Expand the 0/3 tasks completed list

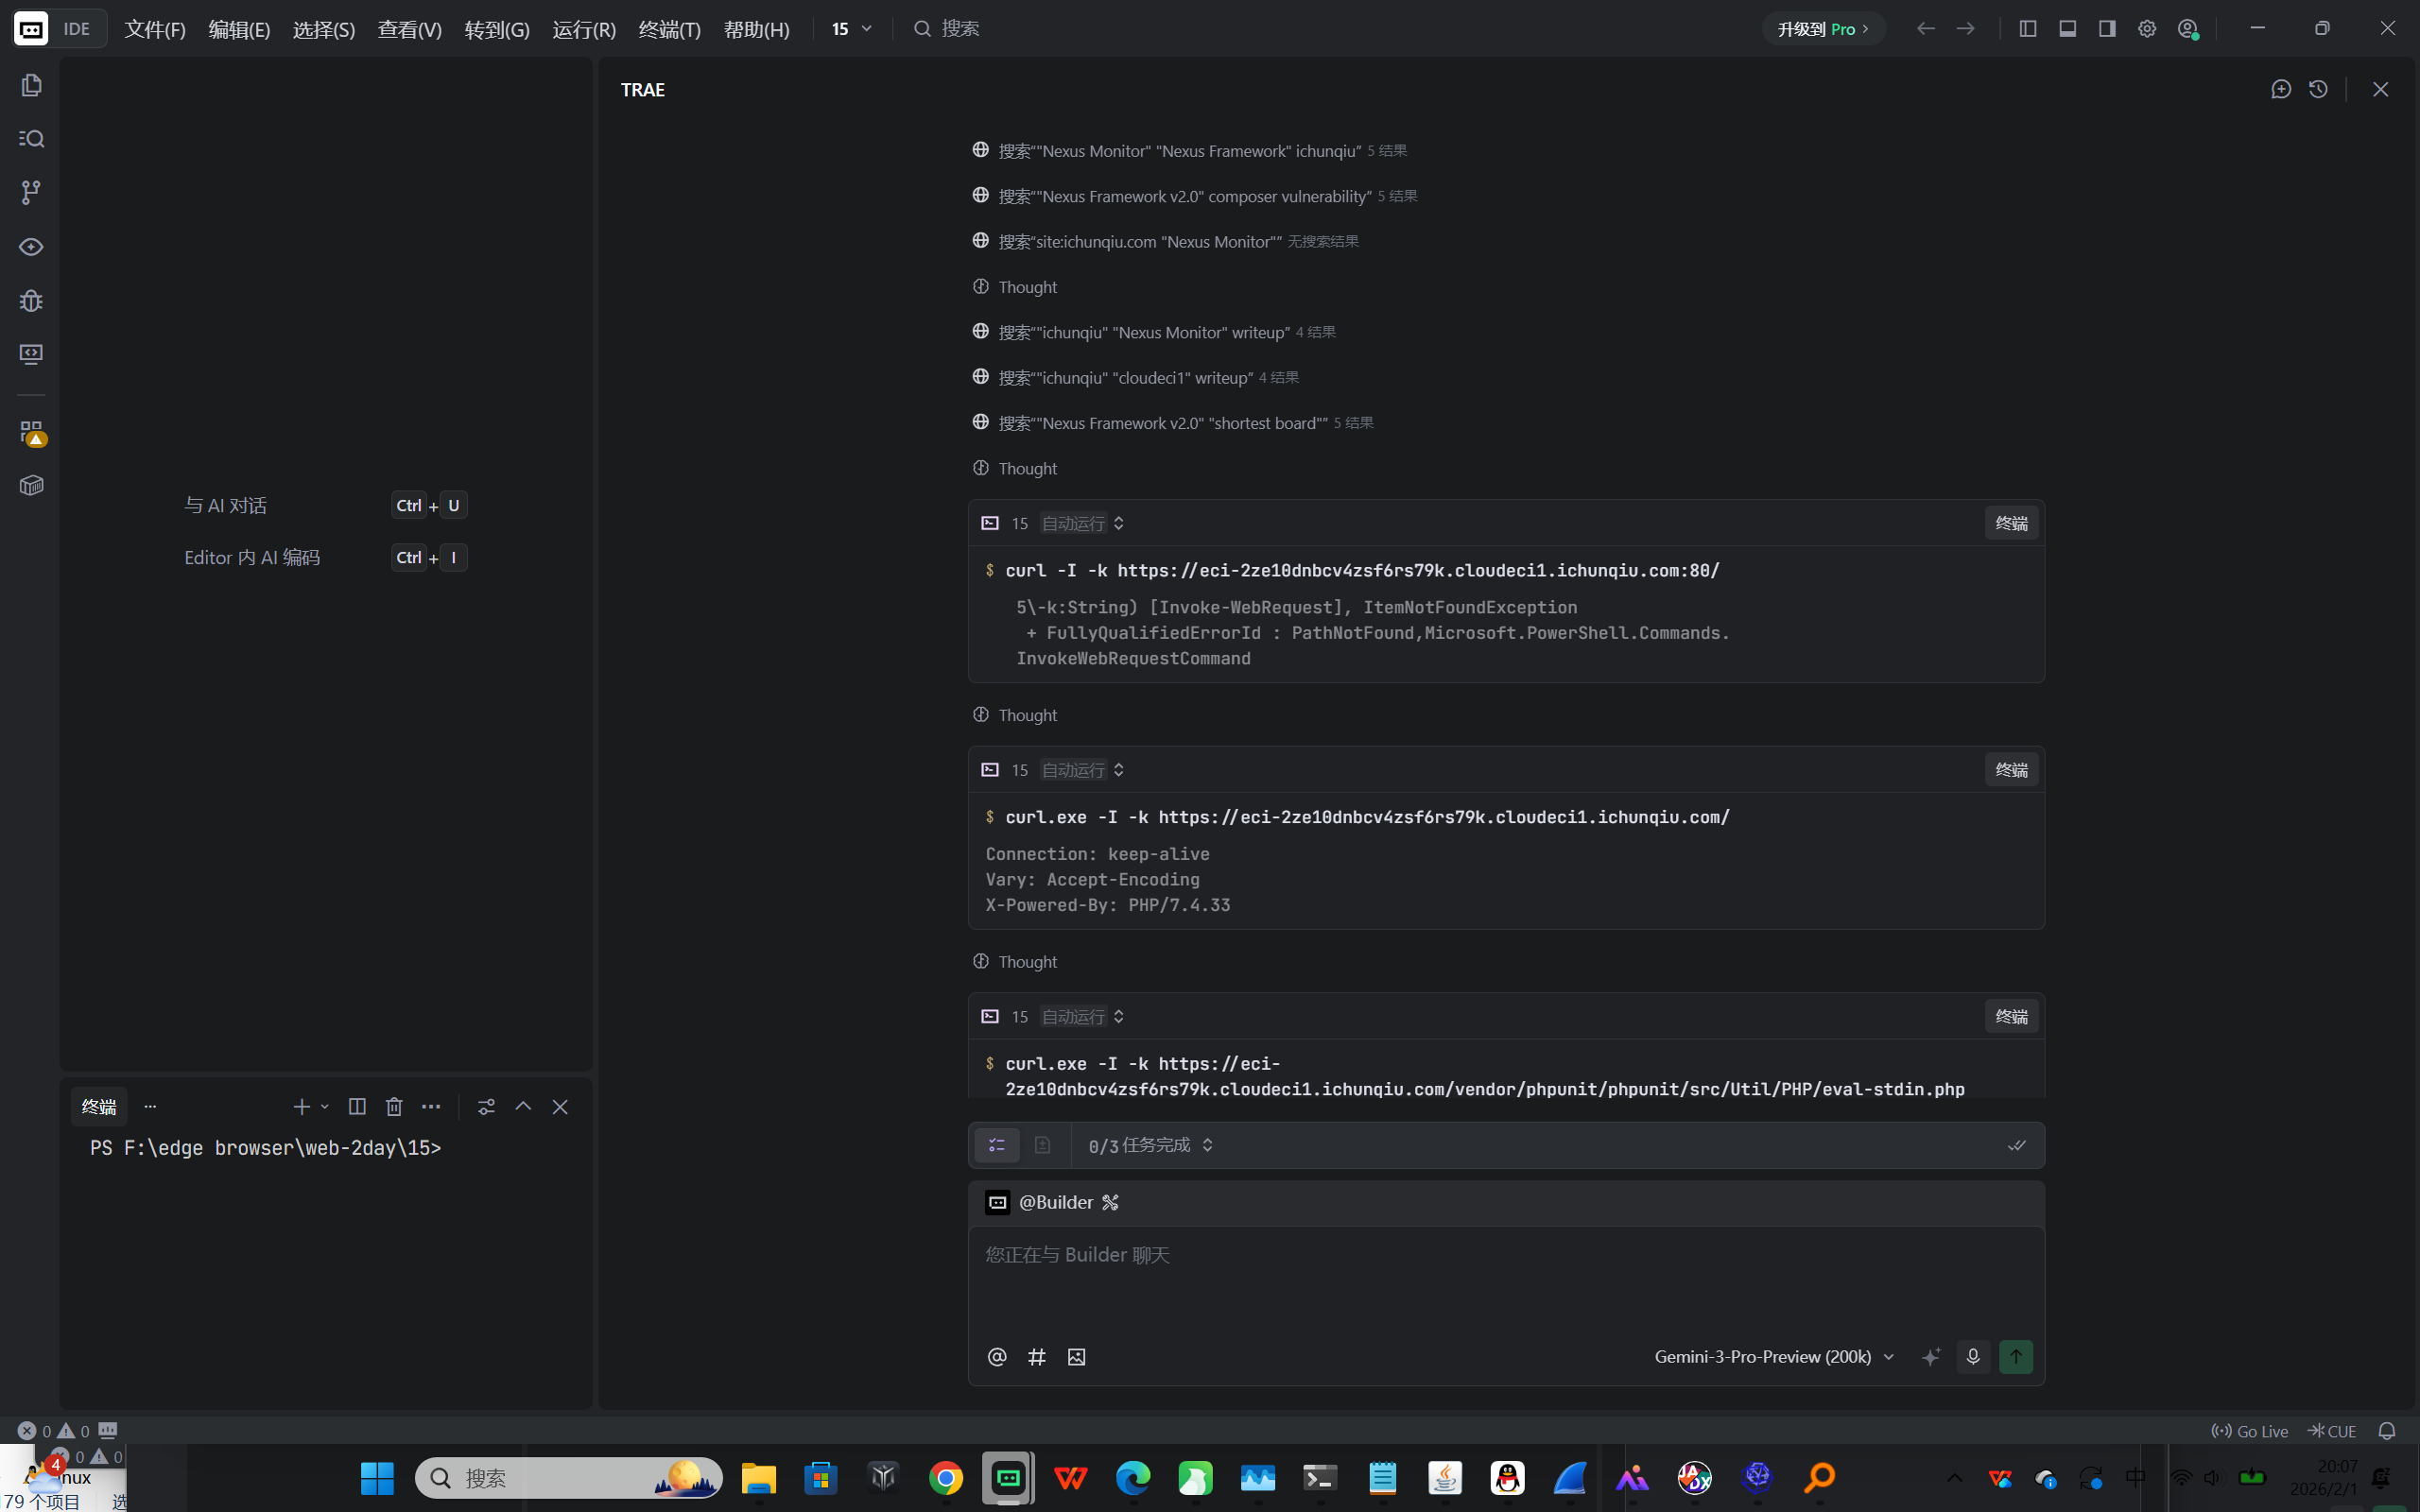(x=1150, y=1145)
